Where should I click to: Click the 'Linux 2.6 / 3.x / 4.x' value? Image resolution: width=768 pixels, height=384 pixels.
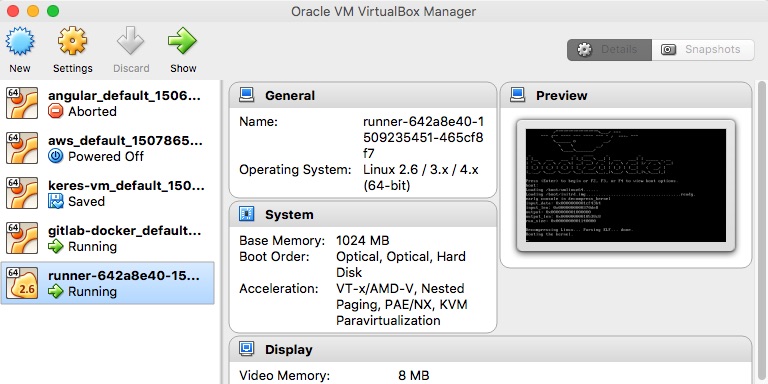coord(421,170)
